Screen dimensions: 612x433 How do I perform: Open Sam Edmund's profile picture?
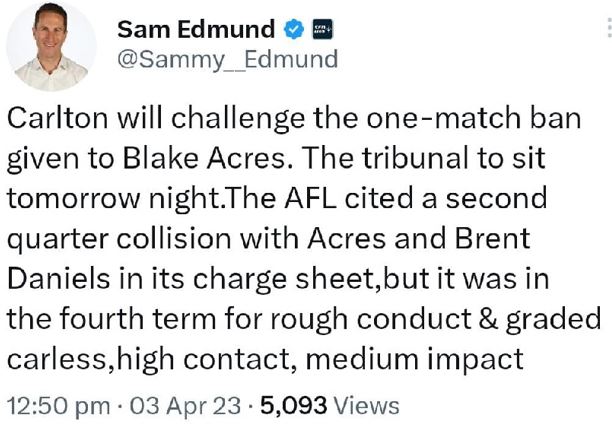click(52, 47)
